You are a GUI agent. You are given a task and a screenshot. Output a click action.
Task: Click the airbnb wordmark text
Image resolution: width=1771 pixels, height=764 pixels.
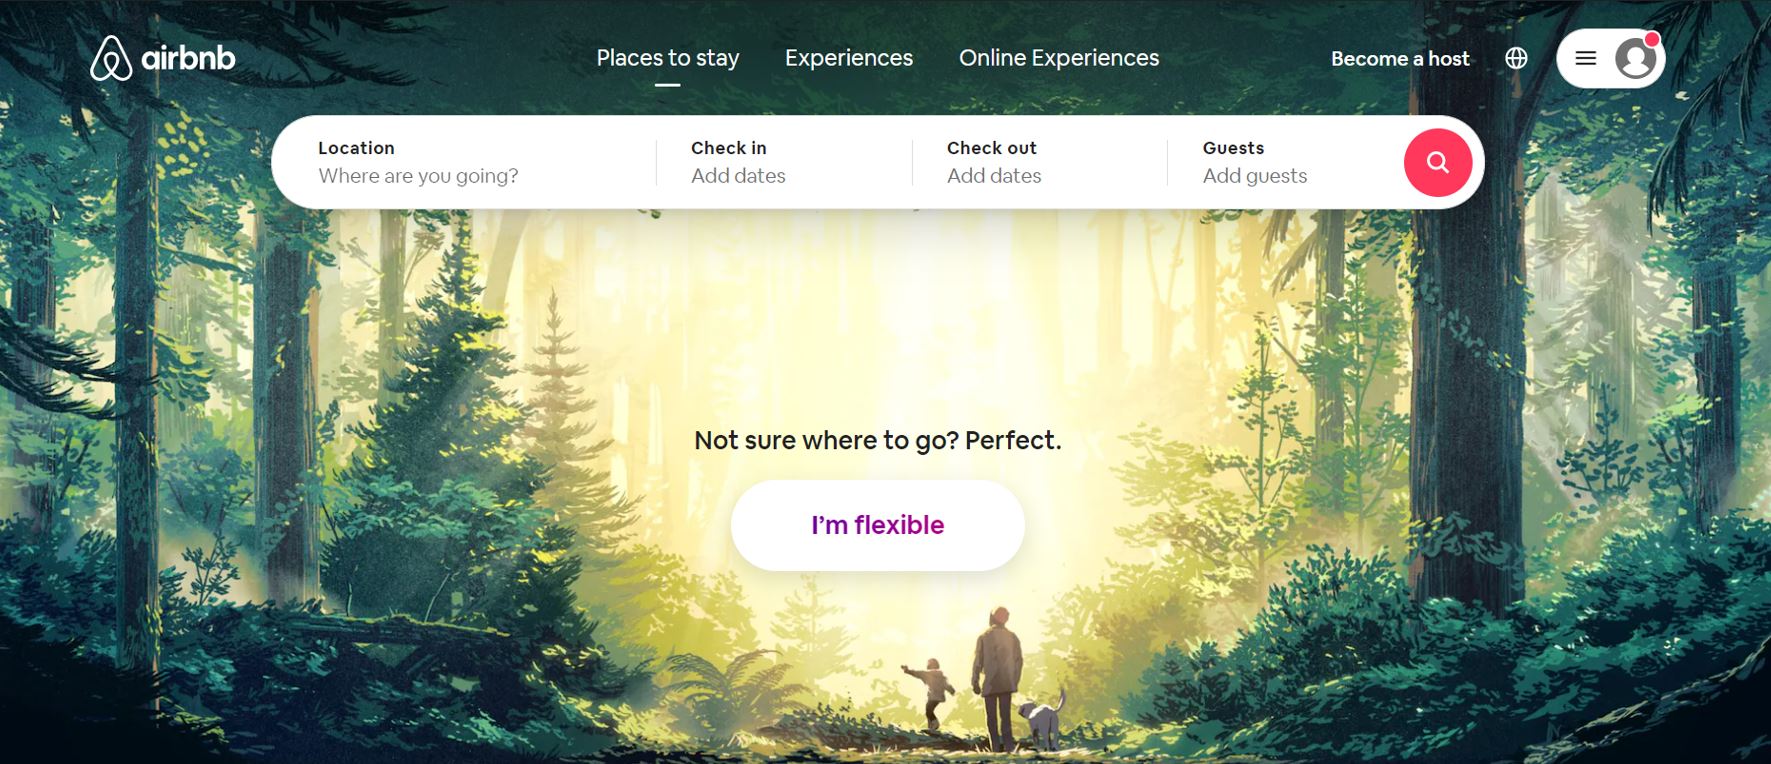[x=188, y=58]
